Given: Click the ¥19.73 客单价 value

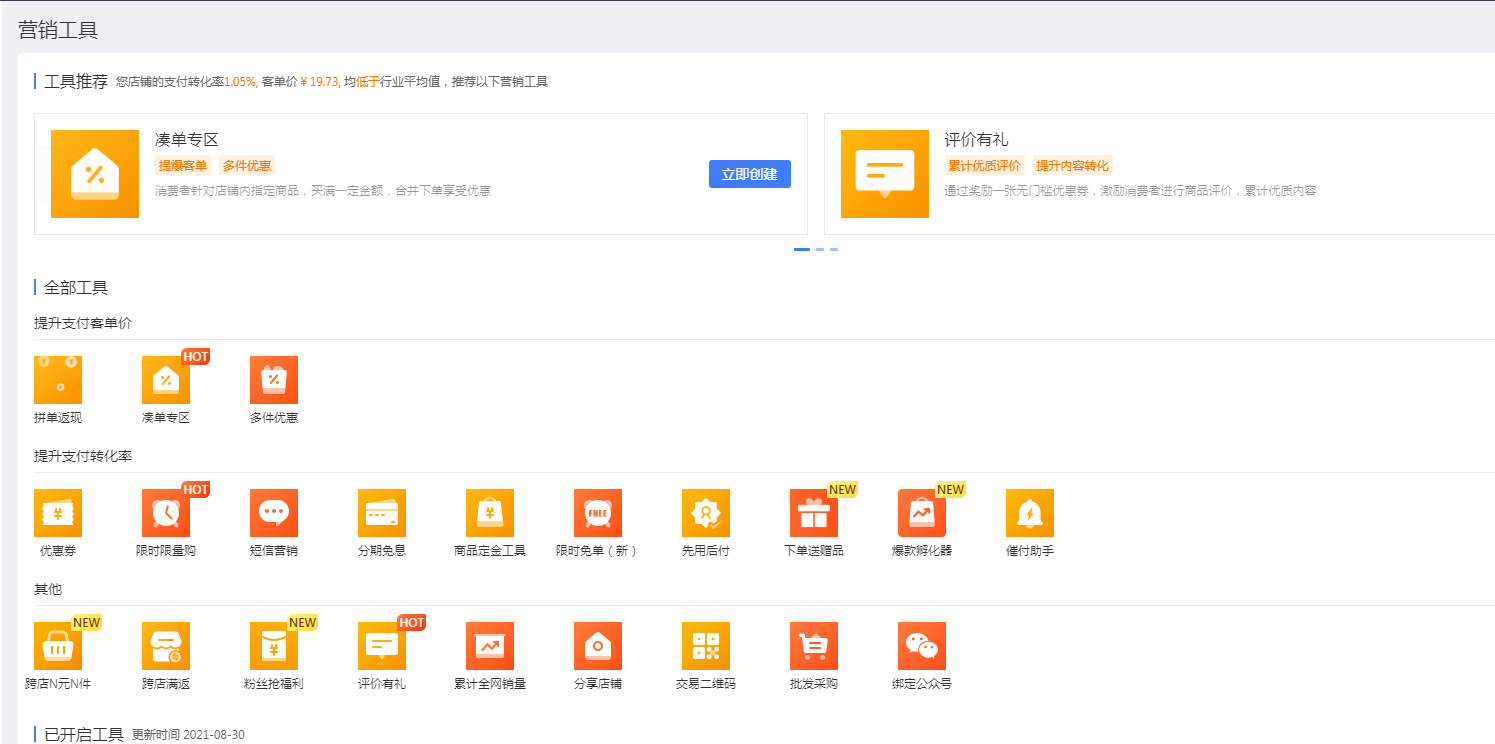Looking at the screenshot, I should pyautogui.click(x=319, y=82).
